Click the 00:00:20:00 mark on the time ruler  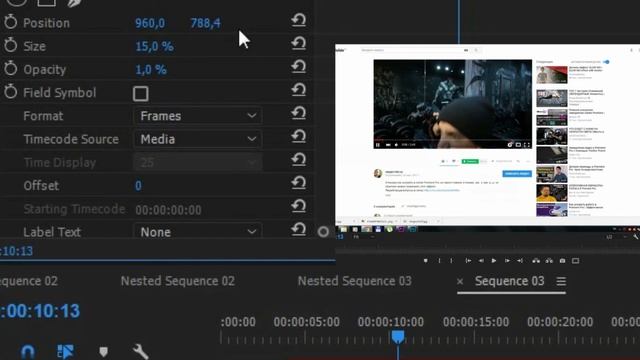560,322
